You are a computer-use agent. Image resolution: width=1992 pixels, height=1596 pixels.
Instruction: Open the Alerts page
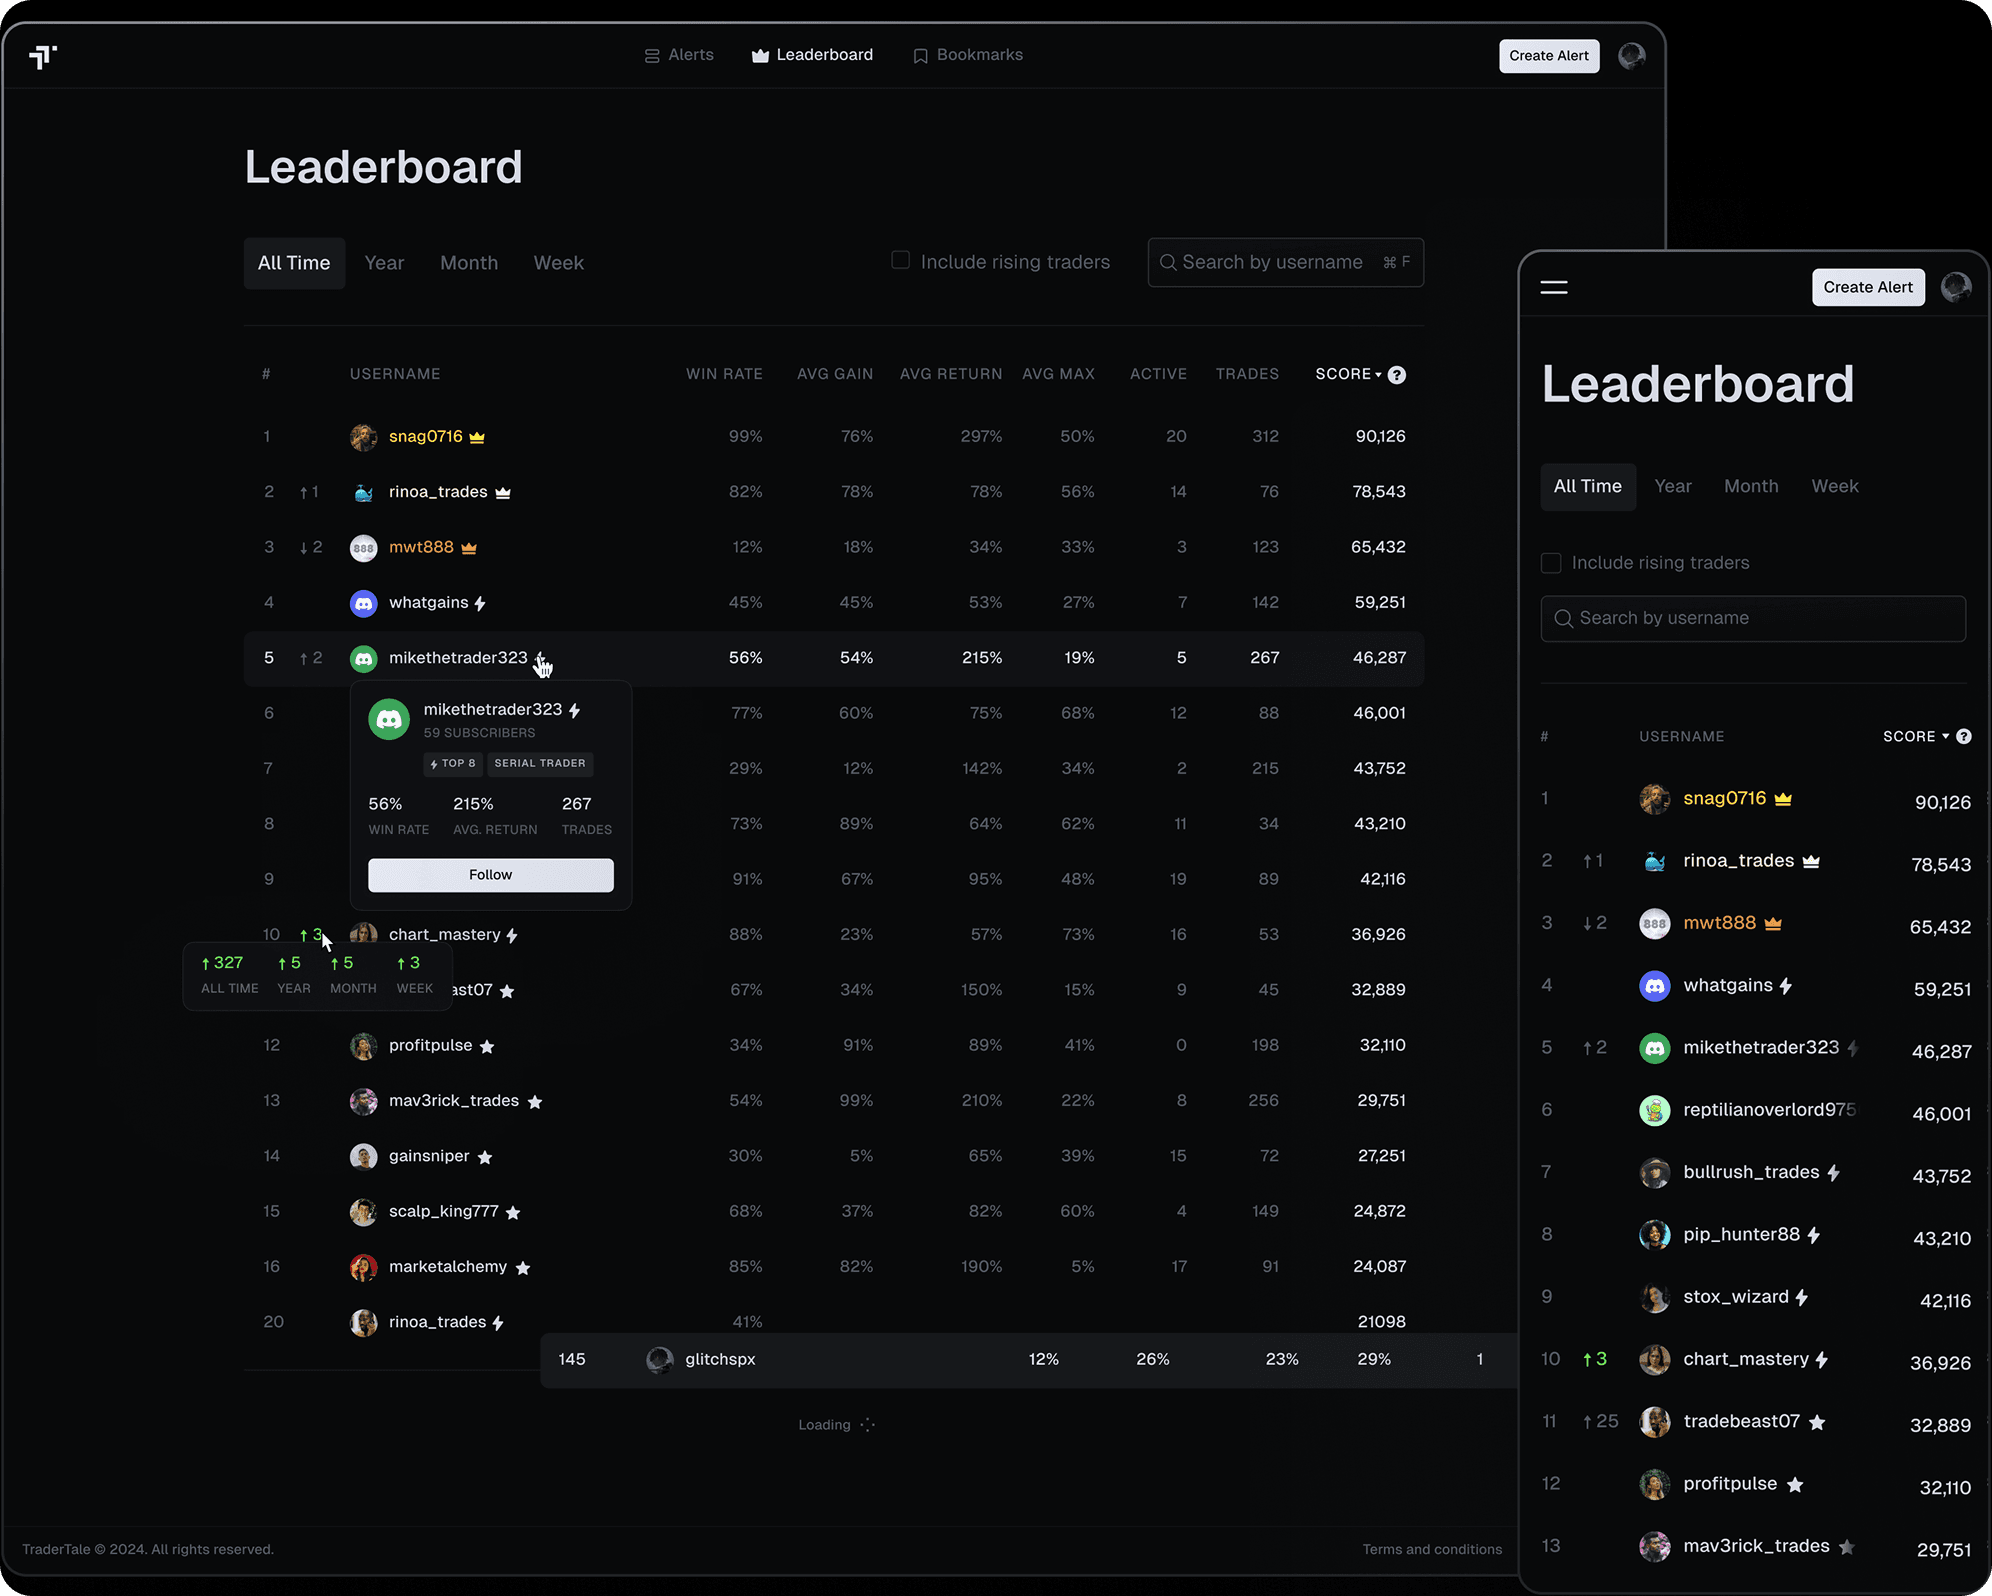click(x=679, y=55)
